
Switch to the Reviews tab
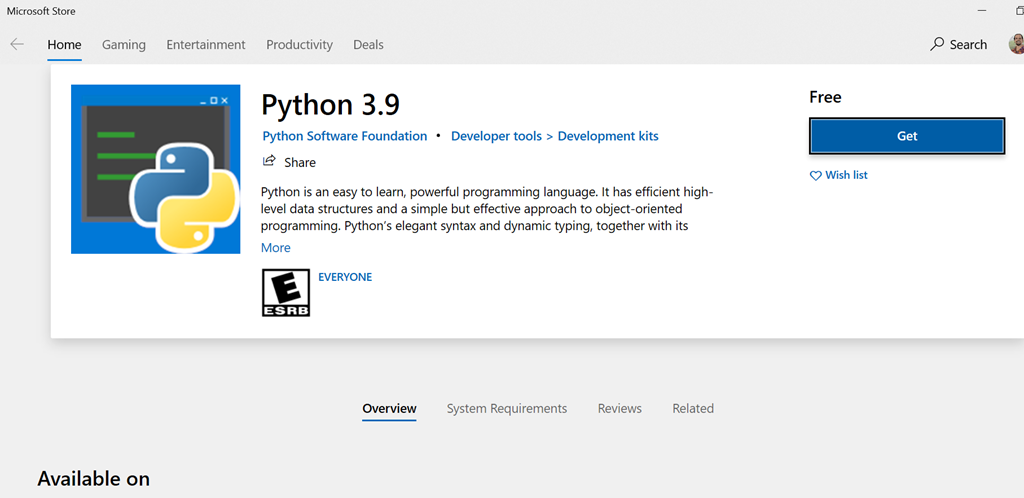pos(620,408)
